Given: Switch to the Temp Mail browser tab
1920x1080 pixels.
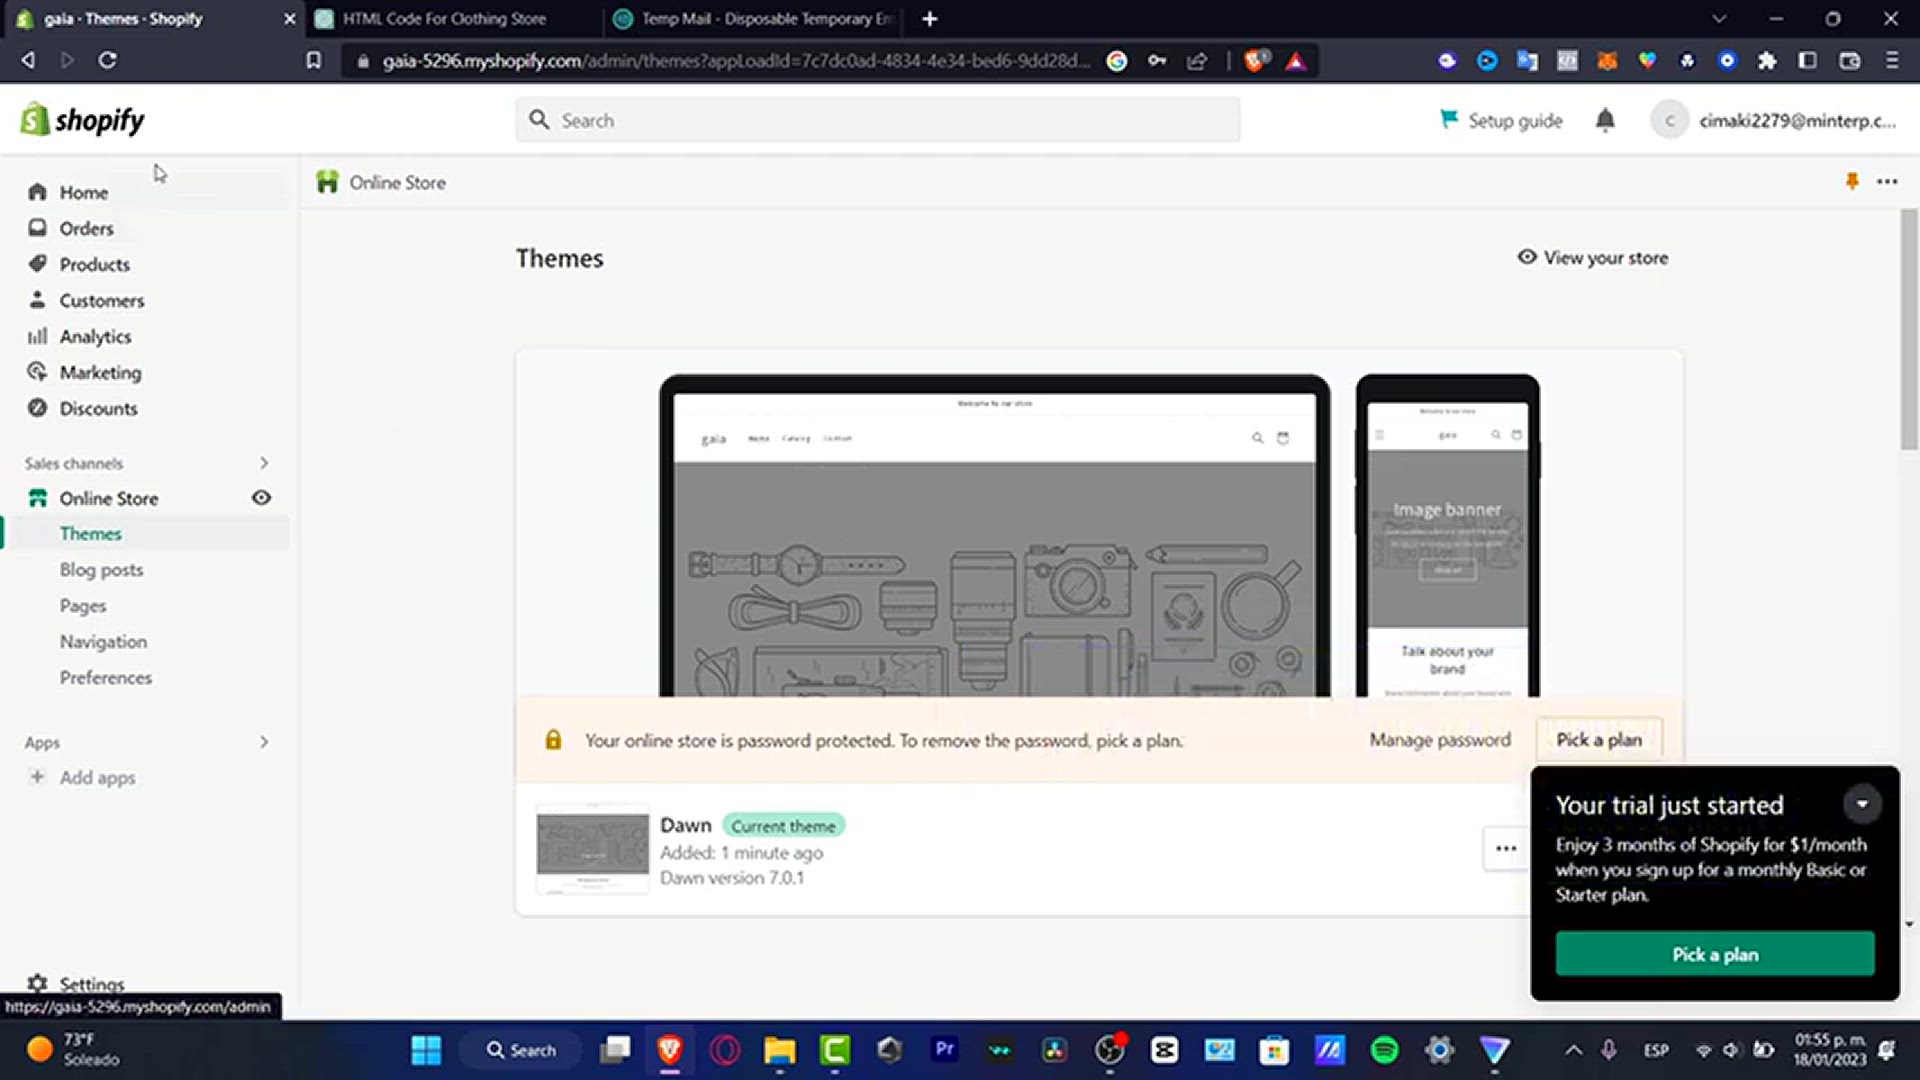Looking at the screenshot, I should point(750,19).
